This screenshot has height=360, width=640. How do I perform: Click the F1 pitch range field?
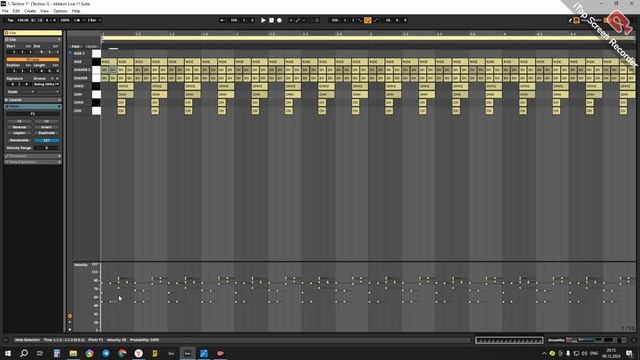coord(33,114)
